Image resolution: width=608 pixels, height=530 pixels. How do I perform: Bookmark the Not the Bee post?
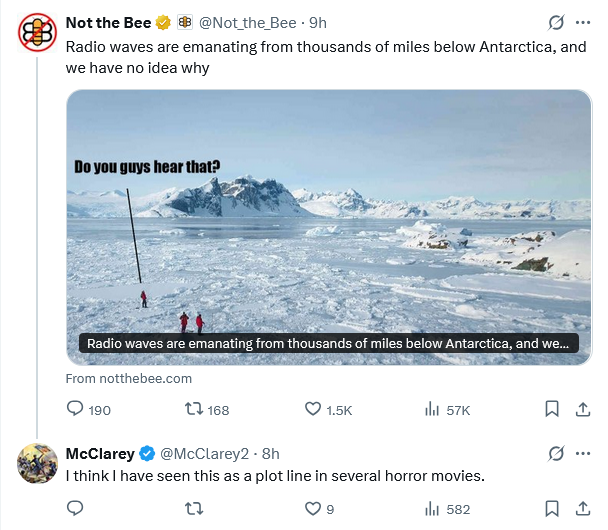click(x=551, y=409)
